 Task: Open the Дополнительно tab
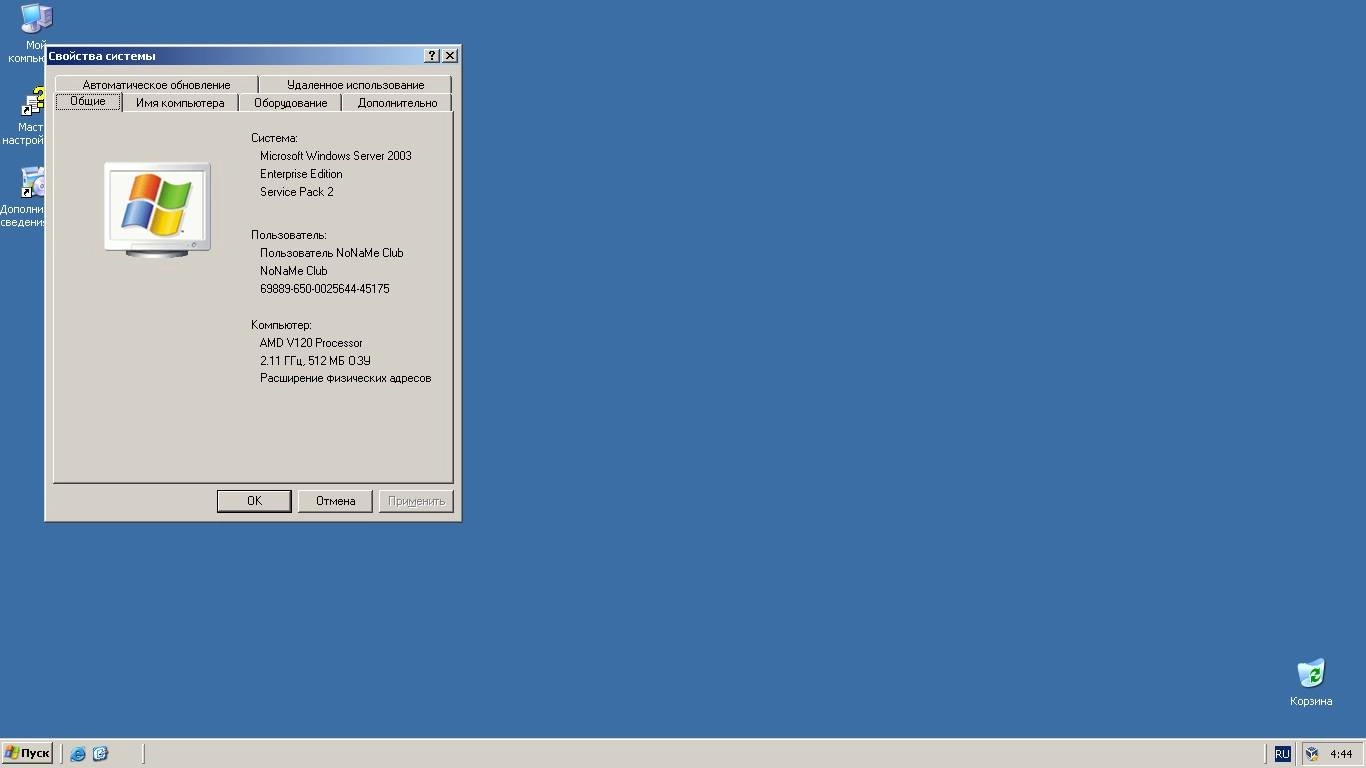(397, 103)
